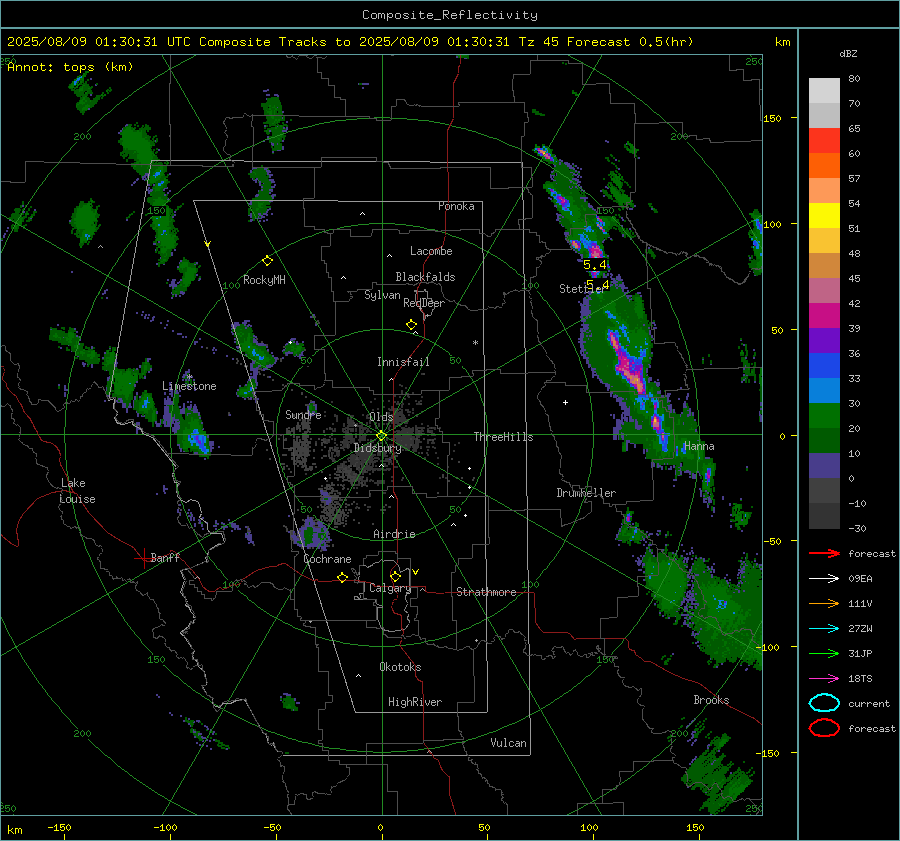Click the Limestone label
Image resolution: width=900 pixels, height=841 pixels.
click(x=189, y=386)
